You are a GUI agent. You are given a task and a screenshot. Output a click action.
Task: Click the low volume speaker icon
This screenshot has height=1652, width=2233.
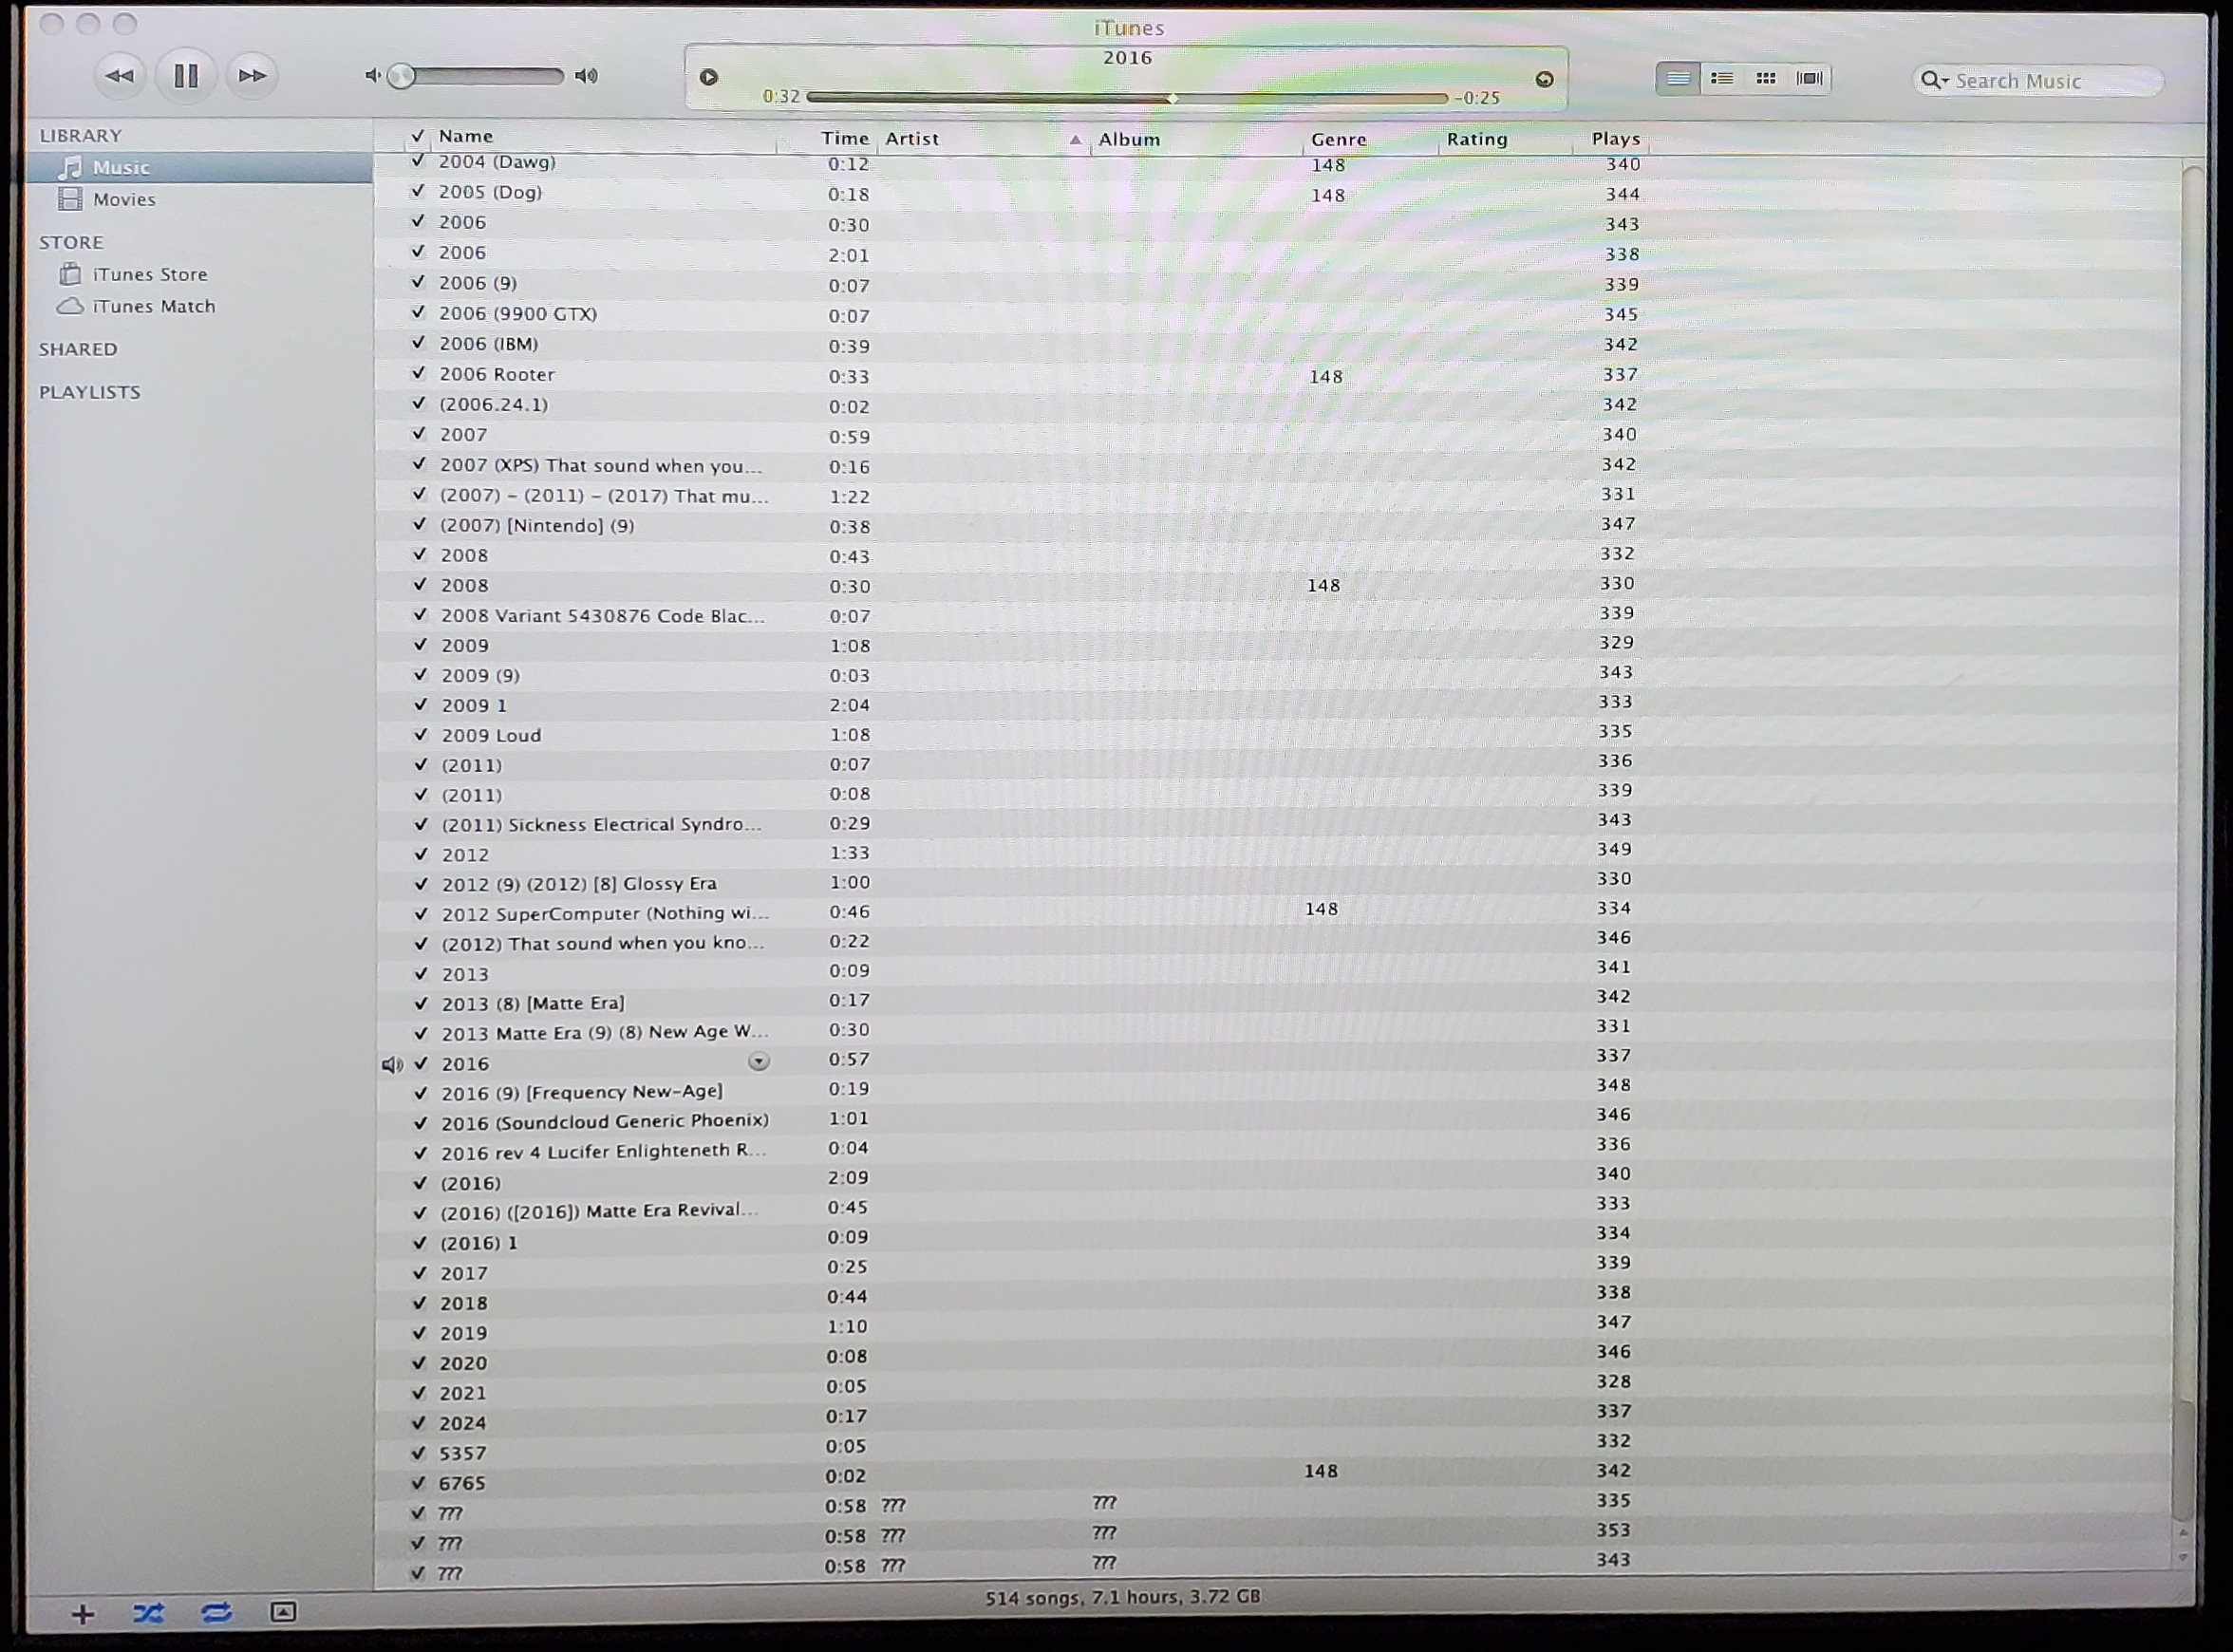point(372,76)
